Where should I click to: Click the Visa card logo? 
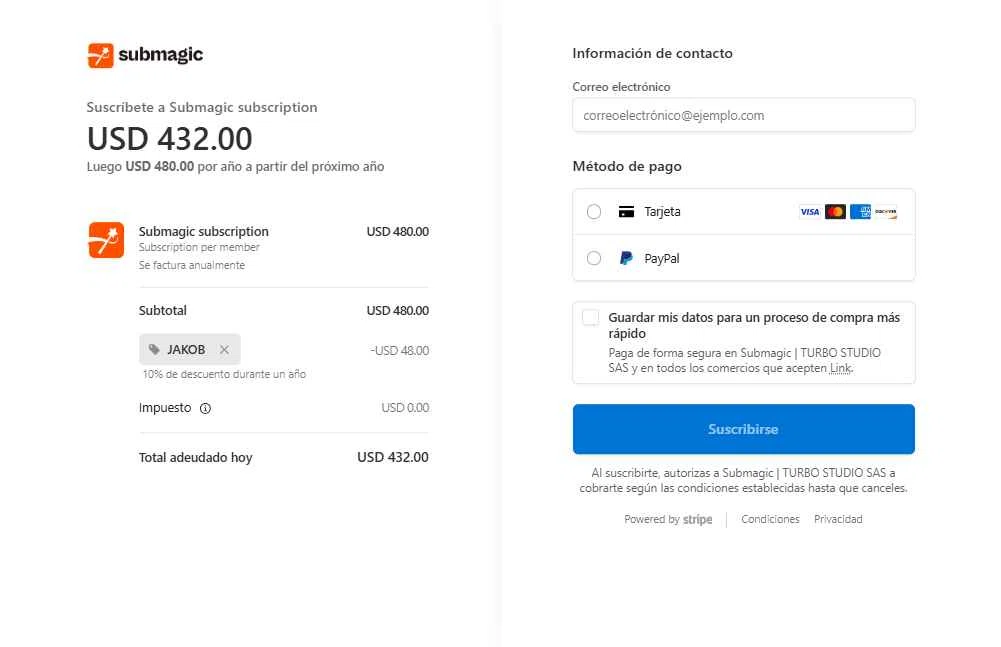tap(809, 212)
